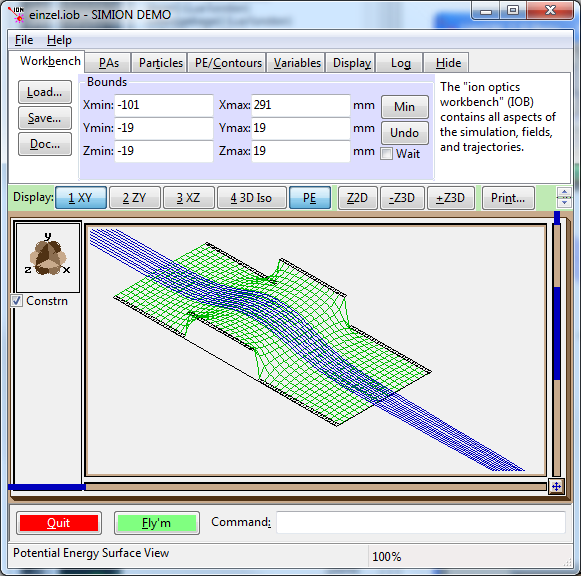Click the down arrow of the display bar stepper
The width and height of the screenshot is (581, 576).
click(x=564, y=202)
